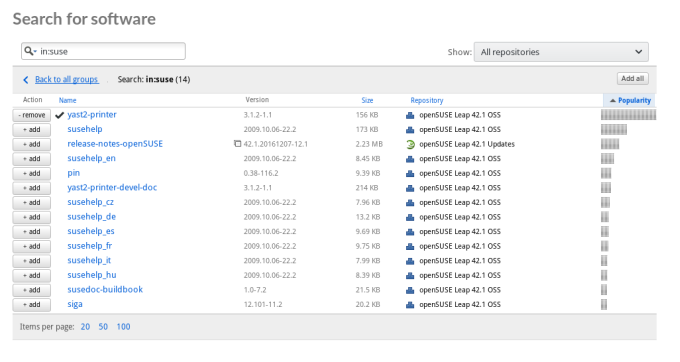
Task: Add the susehelp_de package
Action: point(32,217)
